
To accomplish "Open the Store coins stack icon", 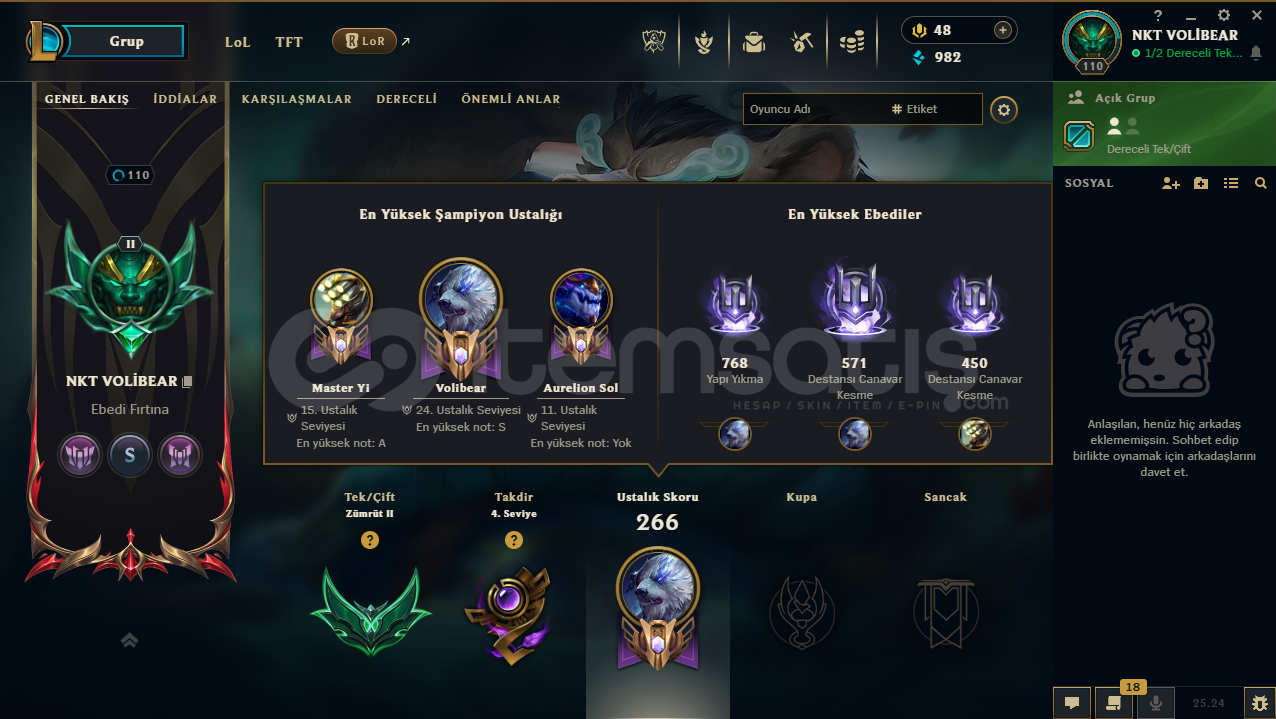I will coord(852,42).
